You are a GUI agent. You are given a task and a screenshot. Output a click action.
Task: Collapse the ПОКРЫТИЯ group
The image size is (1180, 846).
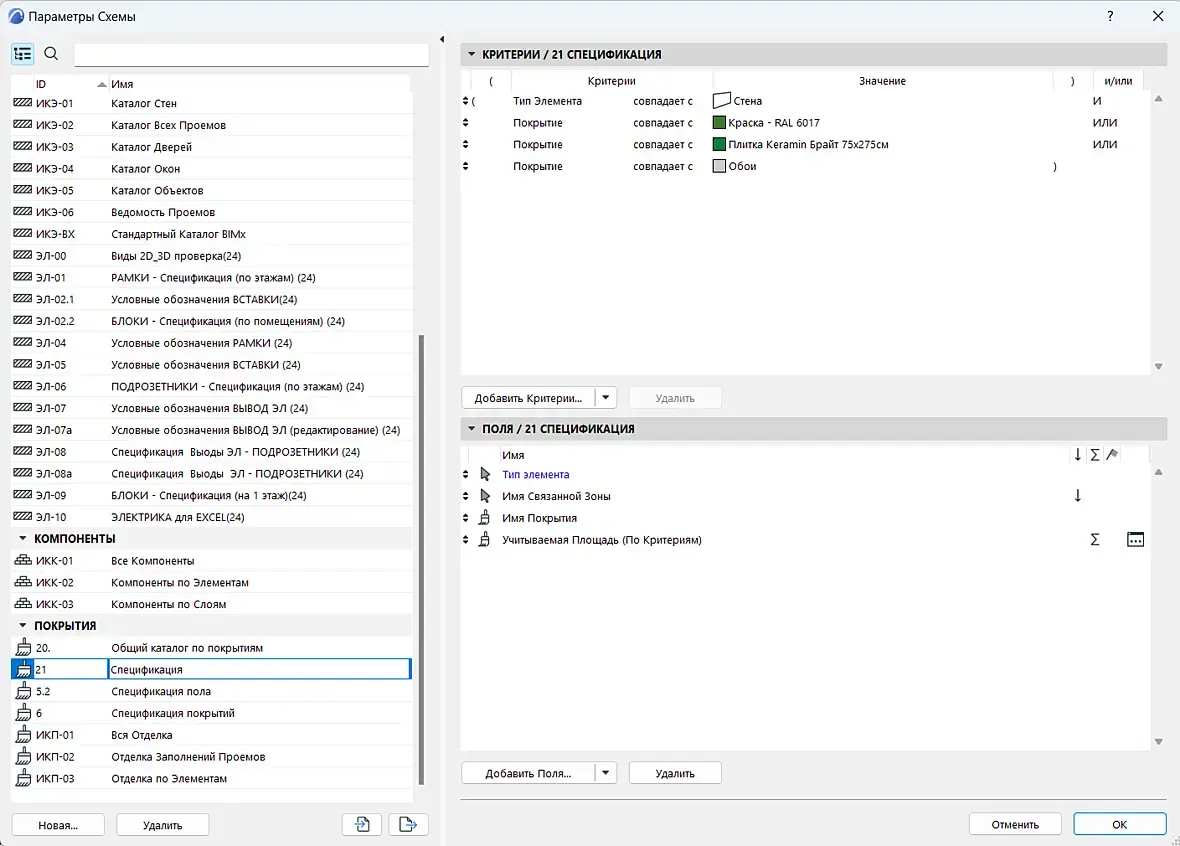[23, 625]
